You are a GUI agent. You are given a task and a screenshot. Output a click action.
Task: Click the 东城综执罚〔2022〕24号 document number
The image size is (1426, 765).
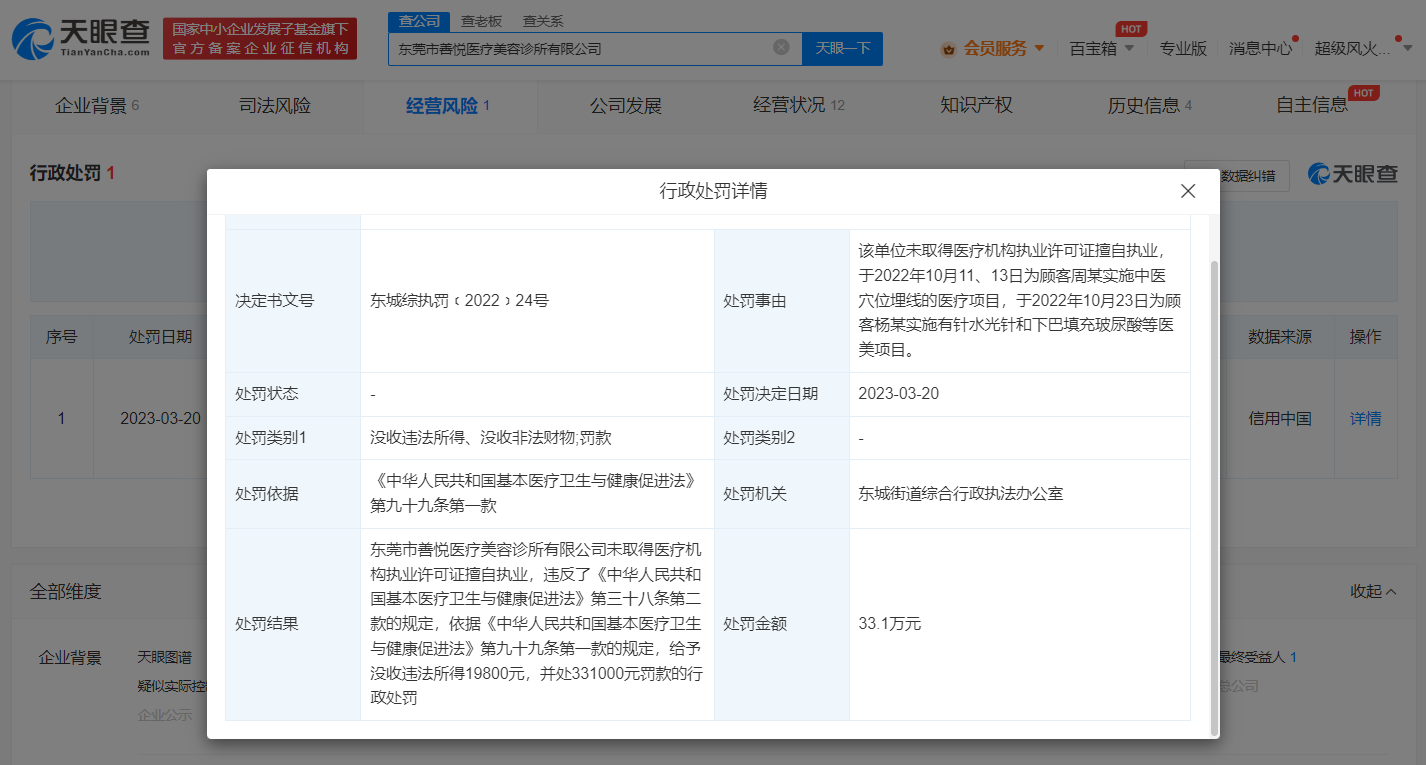(x=459, y=301)
